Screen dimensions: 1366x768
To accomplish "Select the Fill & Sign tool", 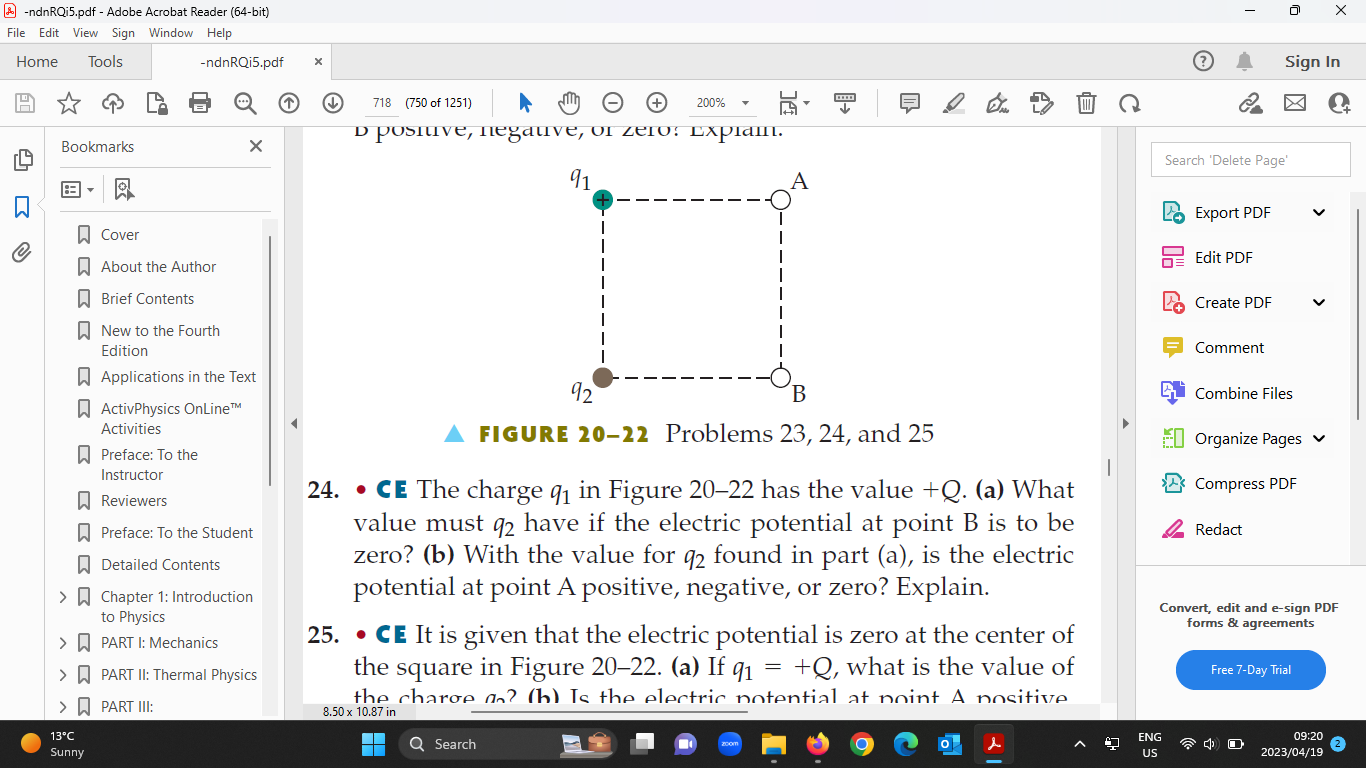I will coord(997,103).
